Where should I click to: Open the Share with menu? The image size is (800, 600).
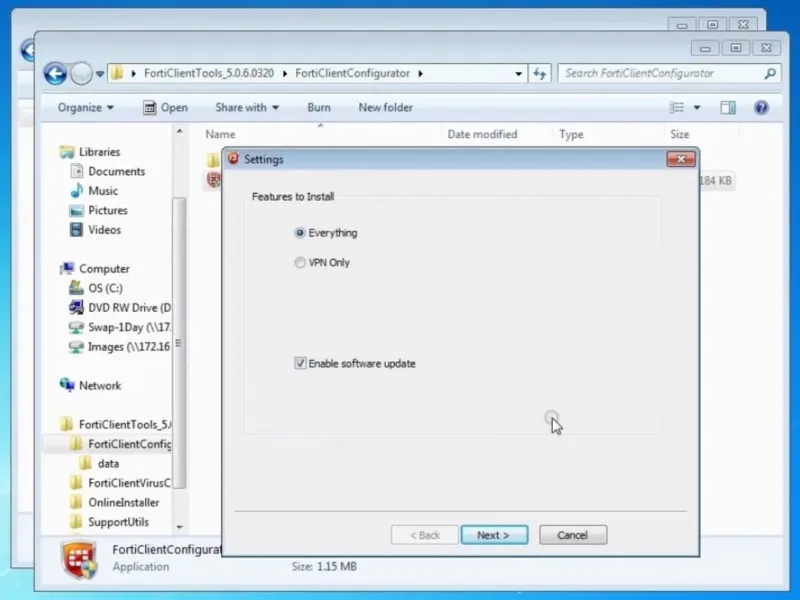[247, 107]
